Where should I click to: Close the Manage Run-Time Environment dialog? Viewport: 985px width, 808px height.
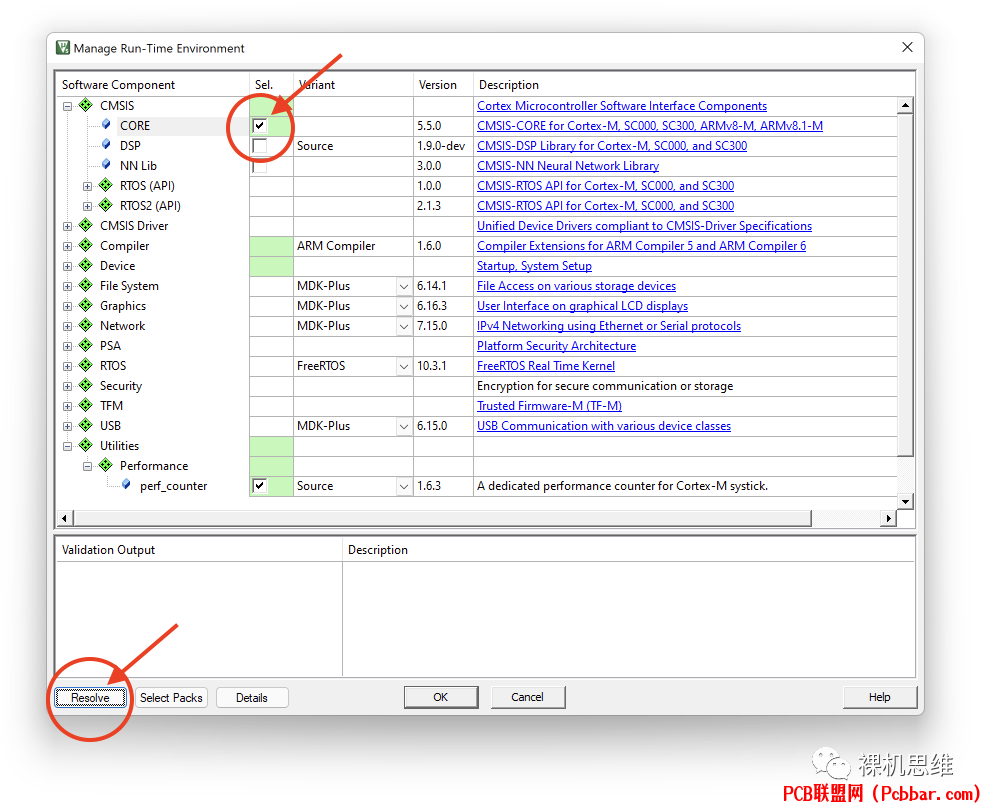(907, 47)
